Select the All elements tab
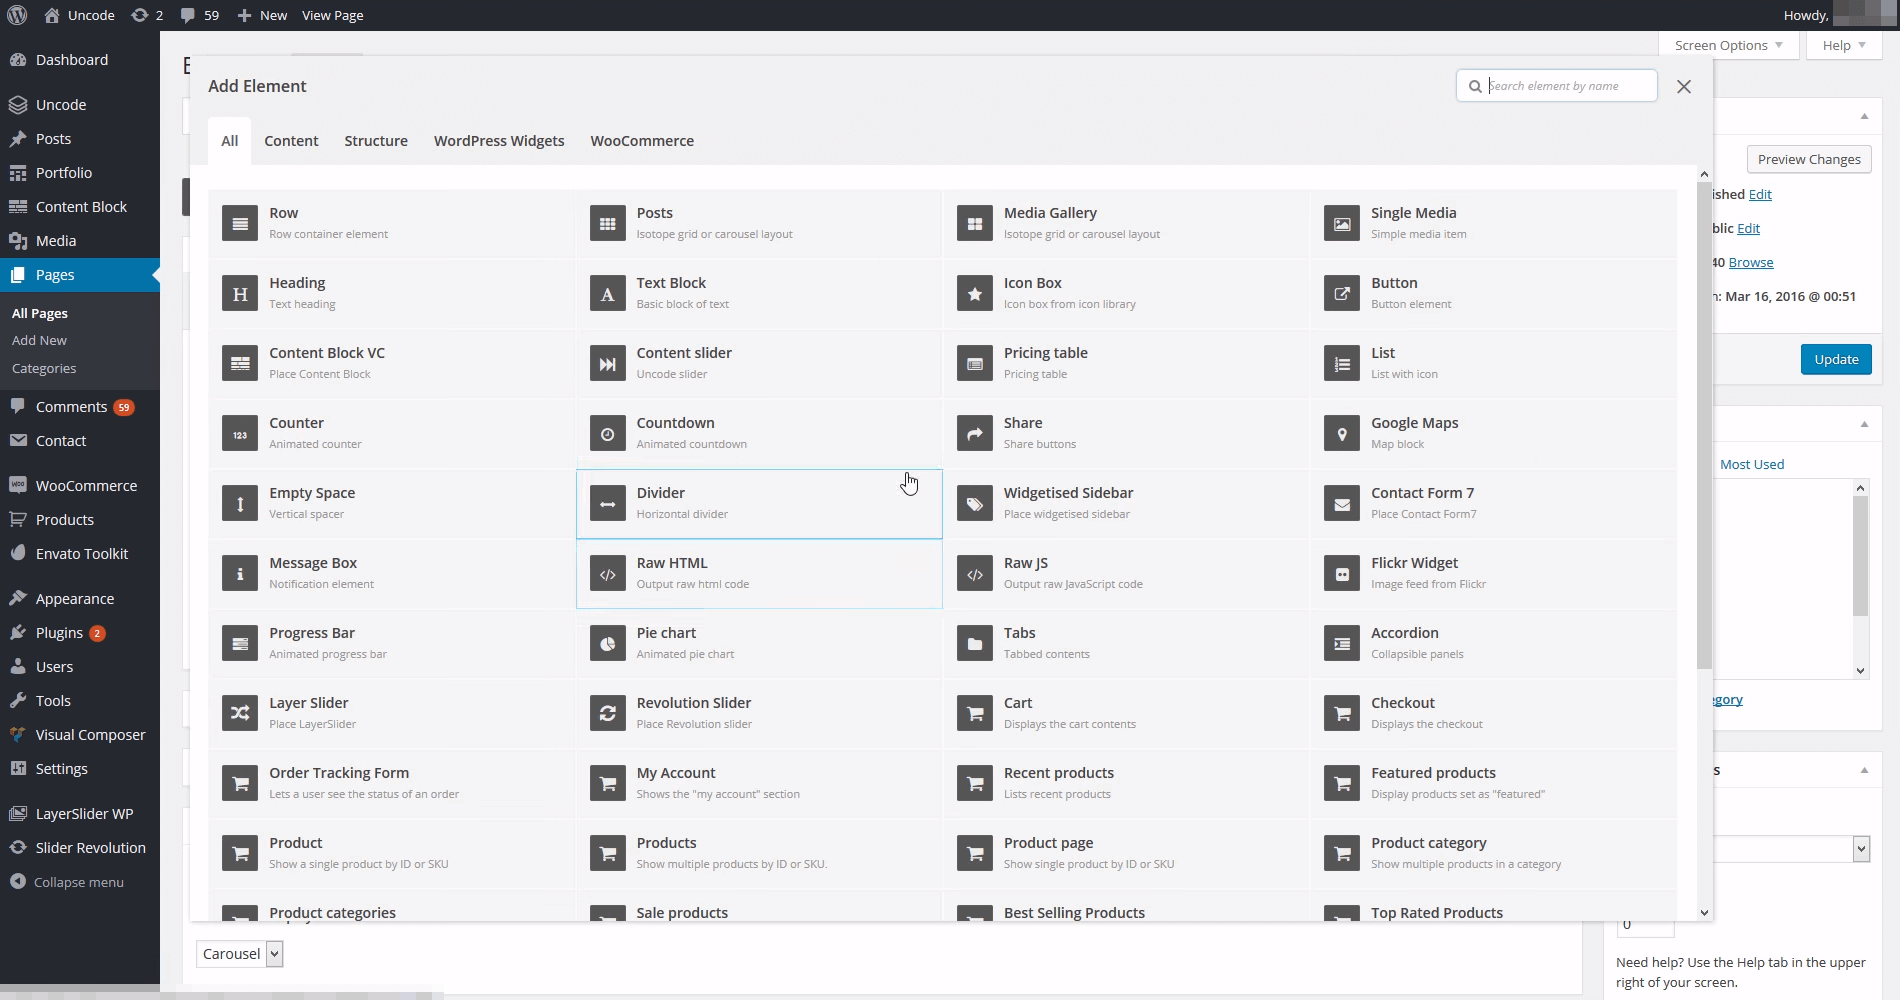 [229, 141]
